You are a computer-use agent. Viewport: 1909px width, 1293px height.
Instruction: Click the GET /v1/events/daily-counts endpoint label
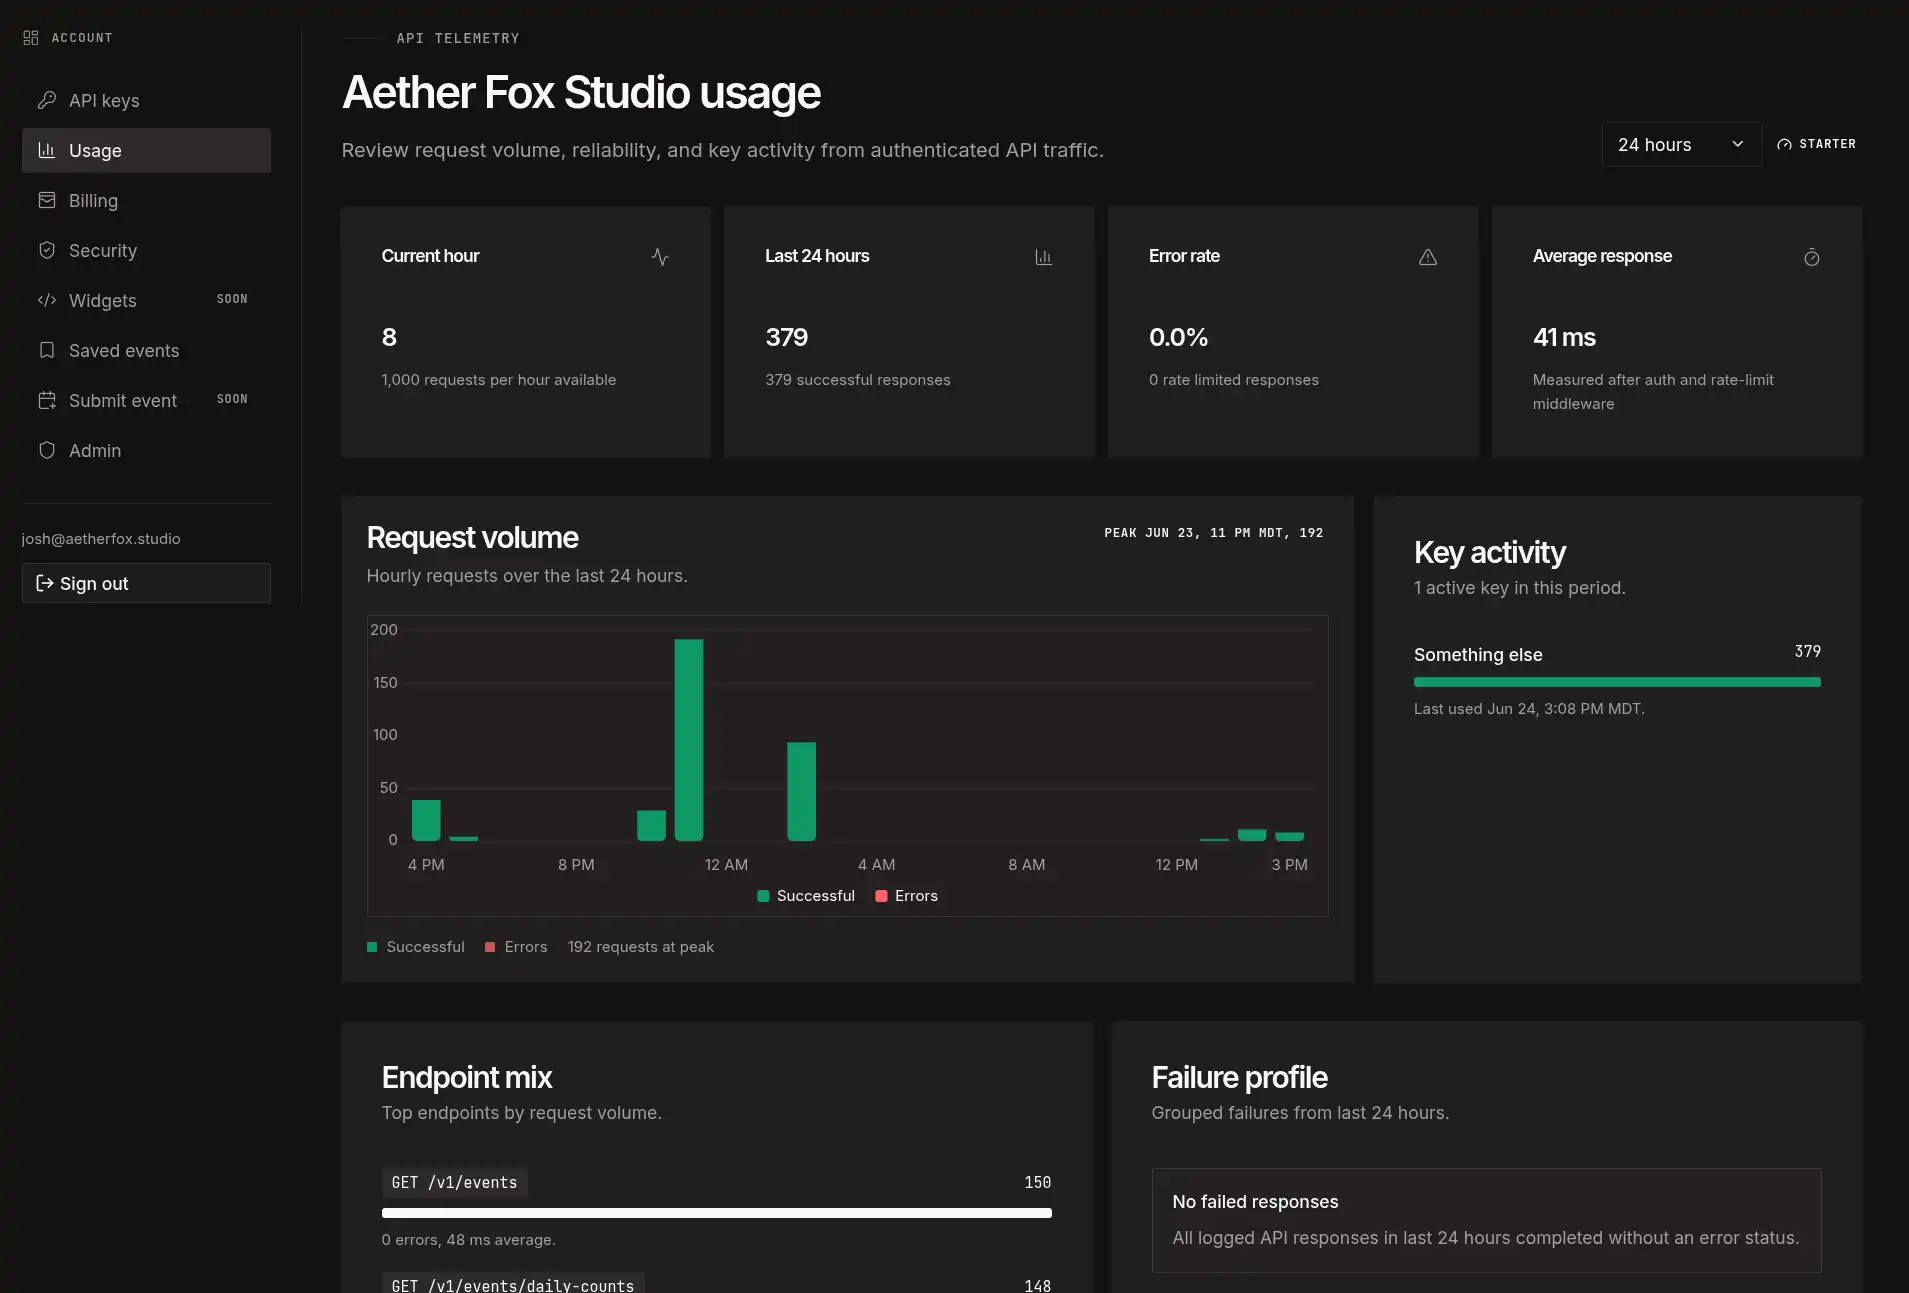coord(513,1284)
